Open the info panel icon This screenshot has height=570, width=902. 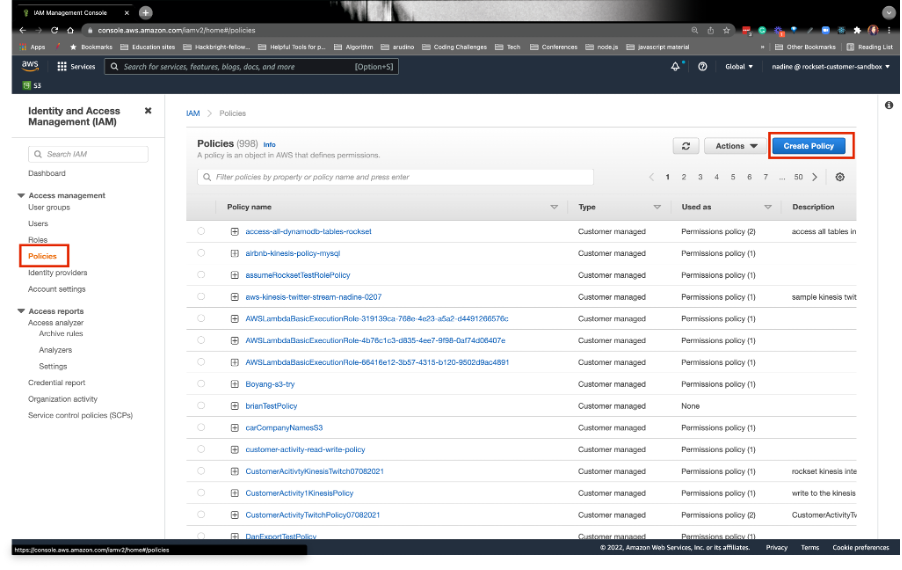coord(889,105)
